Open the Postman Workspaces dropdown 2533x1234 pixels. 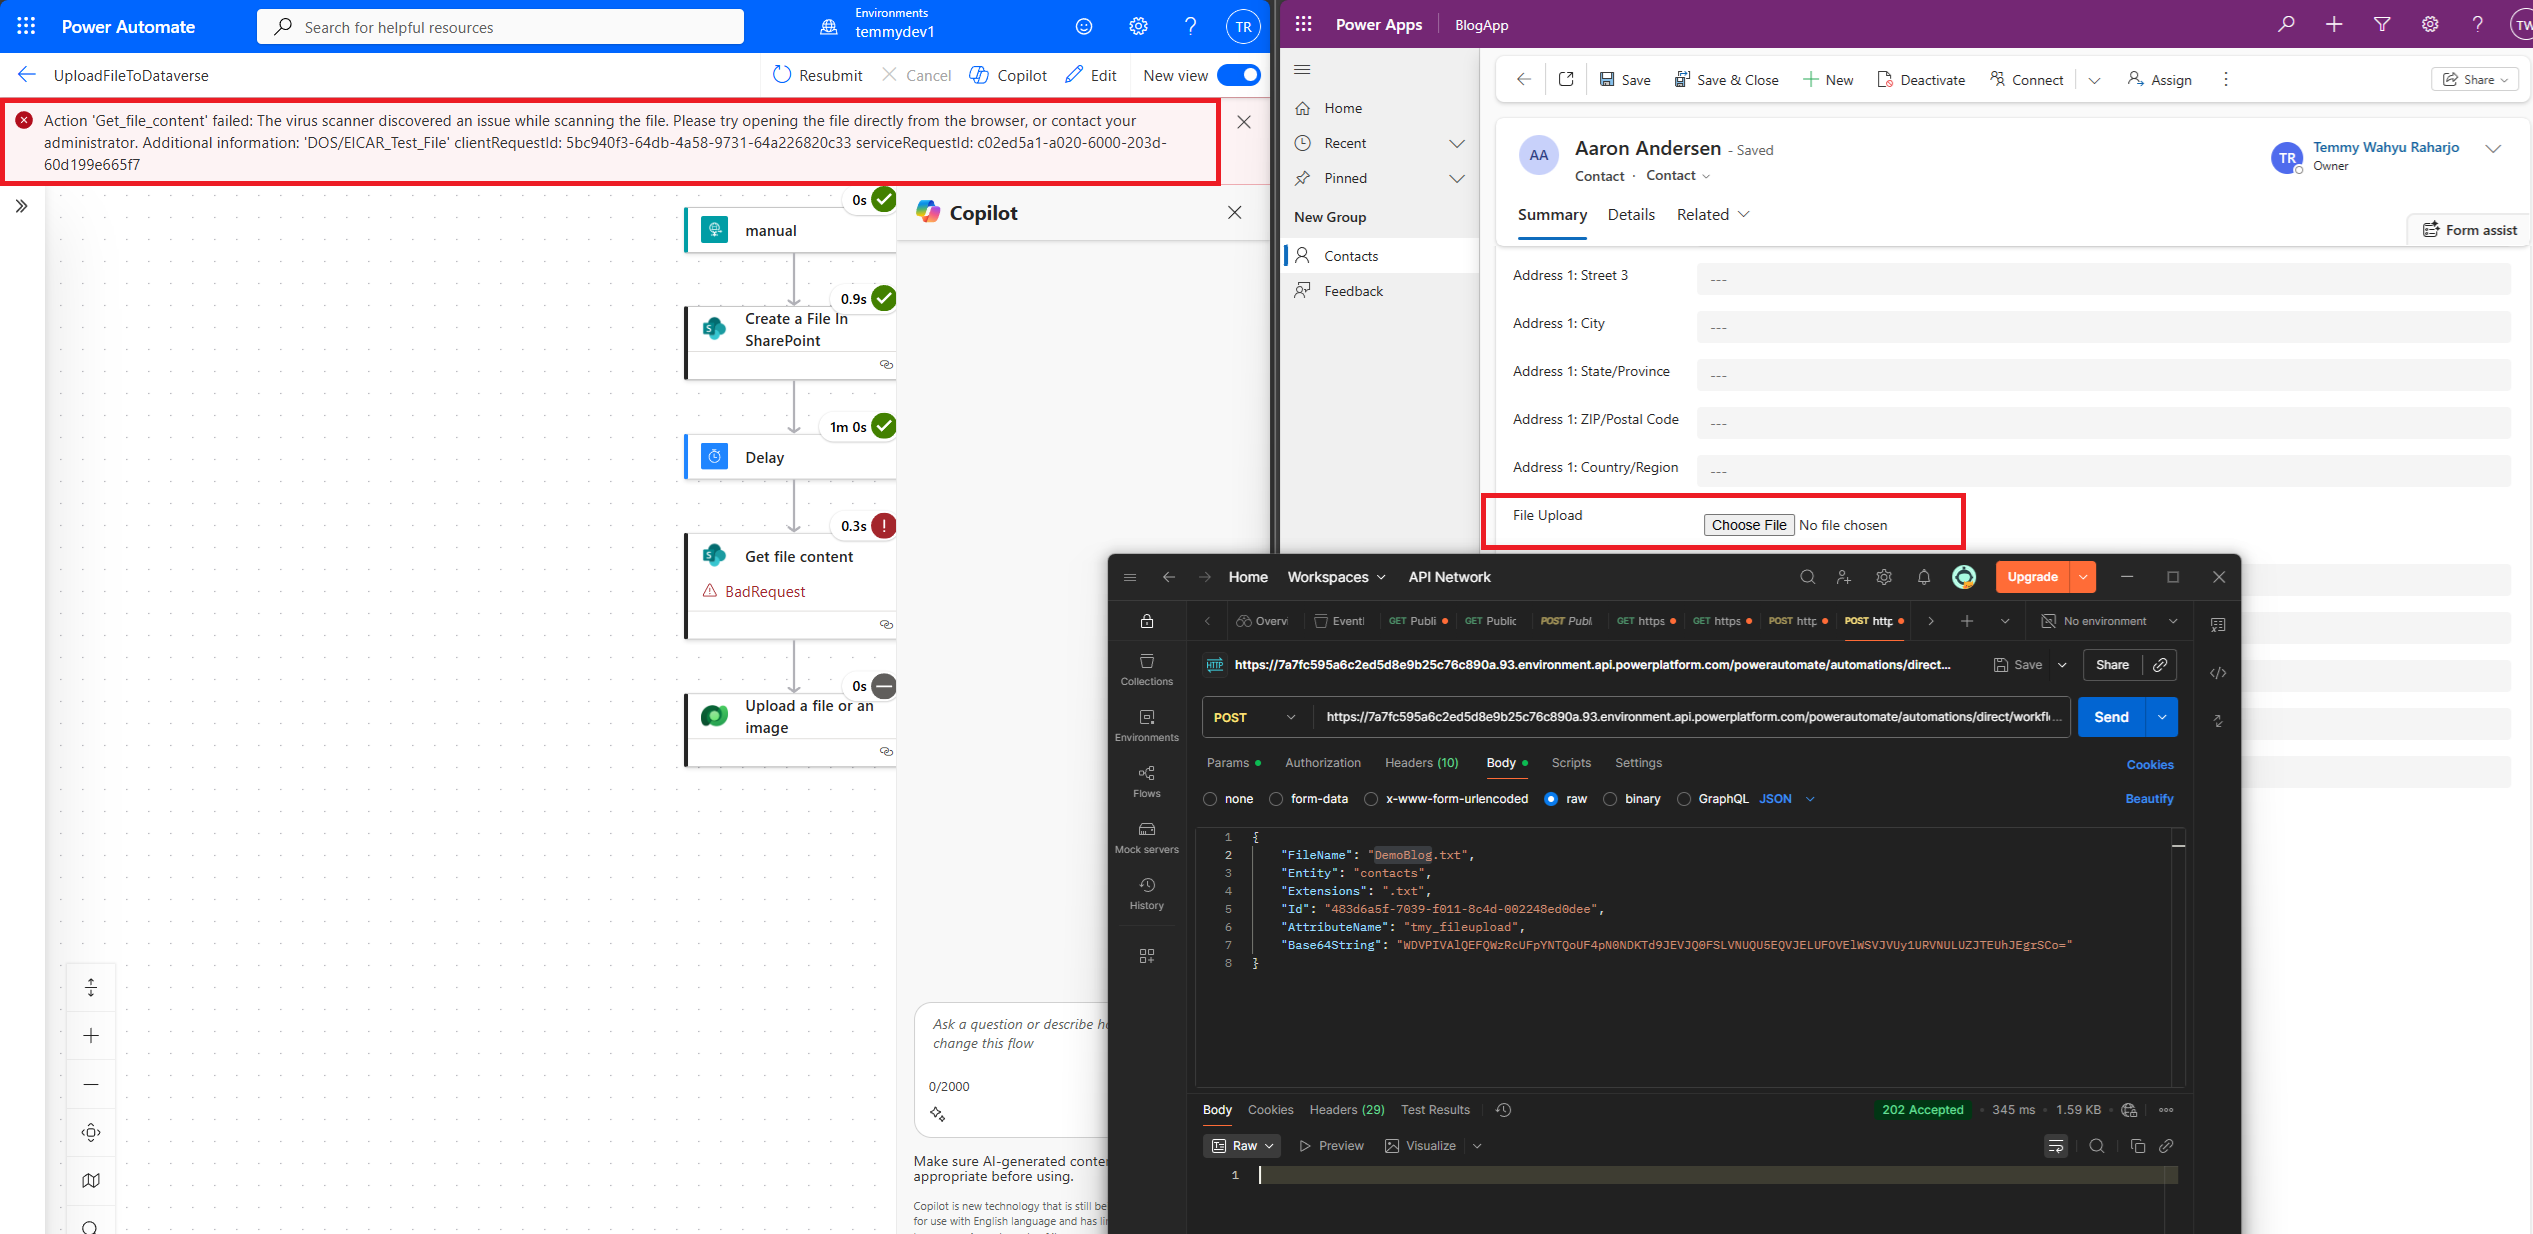[x=1336, y=577]
